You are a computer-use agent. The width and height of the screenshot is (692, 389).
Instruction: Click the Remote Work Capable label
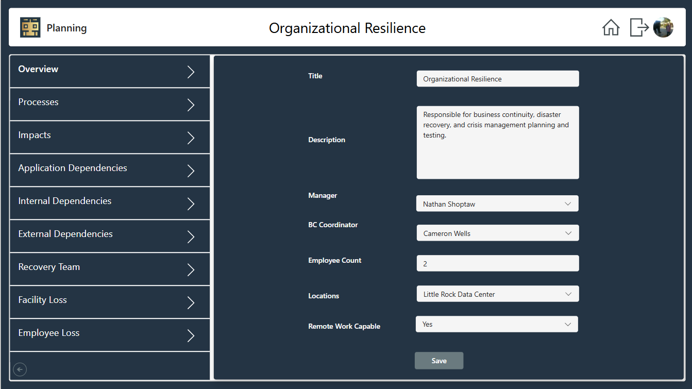pos(344,326)
